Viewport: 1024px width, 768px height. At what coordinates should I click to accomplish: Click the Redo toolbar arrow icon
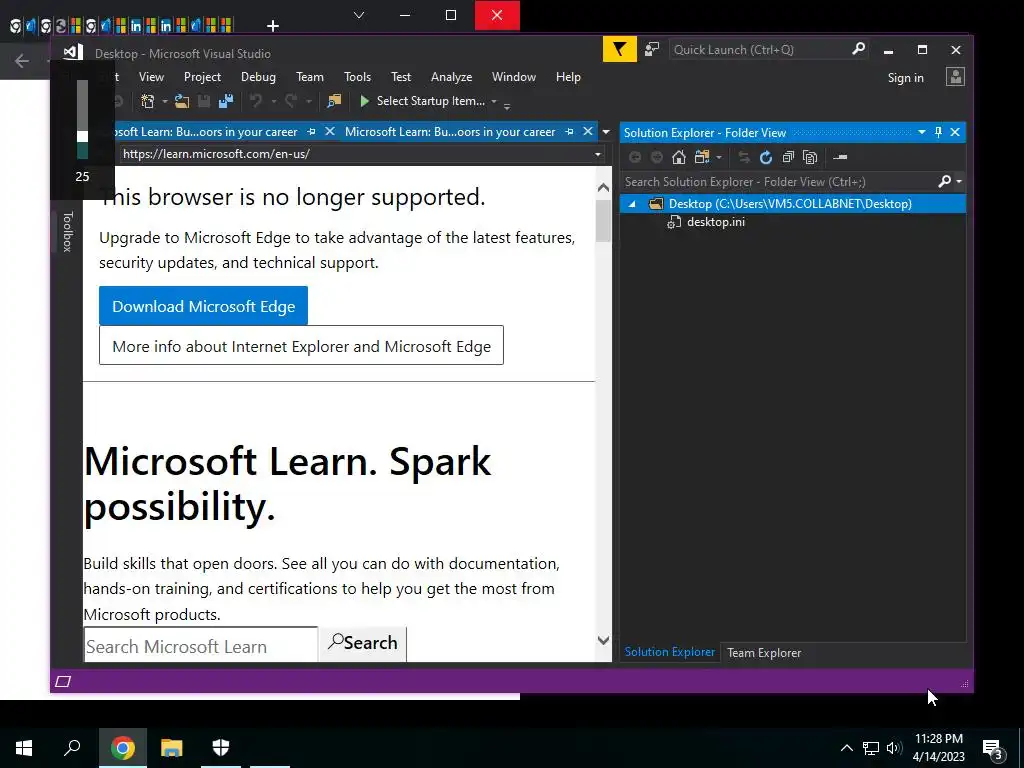(x=291, y=101)
